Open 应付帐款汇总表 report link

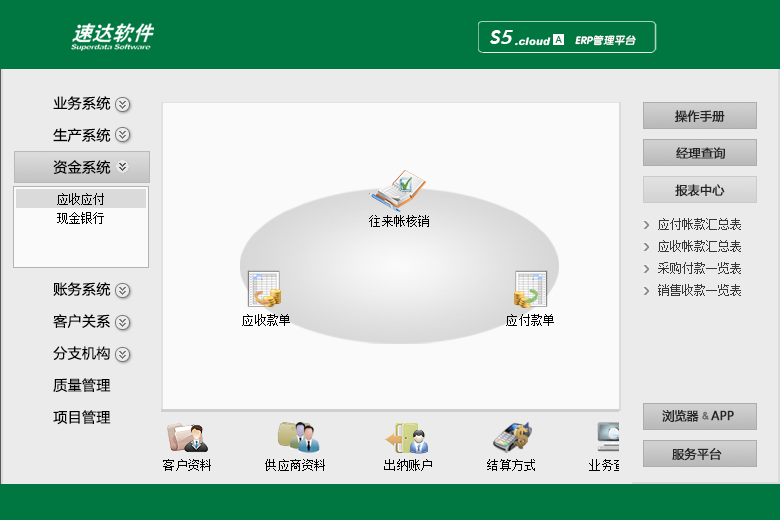[x=699, y=224]
